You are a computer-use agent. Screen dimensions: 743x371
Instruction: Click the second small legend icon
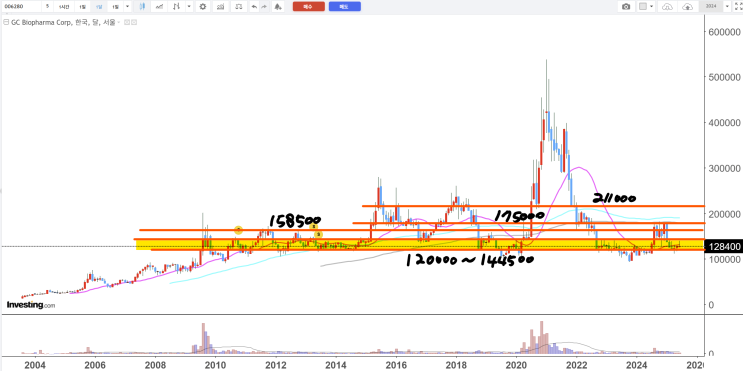point(134,22)
